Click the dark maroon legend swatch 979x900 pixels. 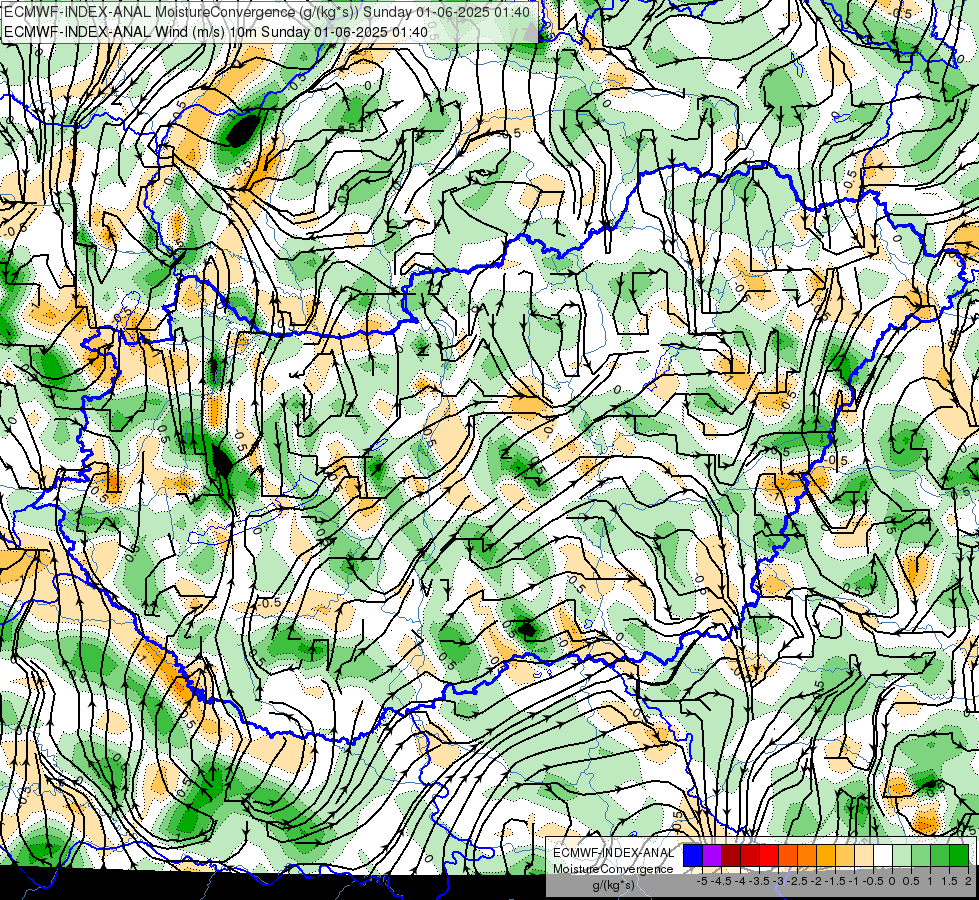[731, 856]
